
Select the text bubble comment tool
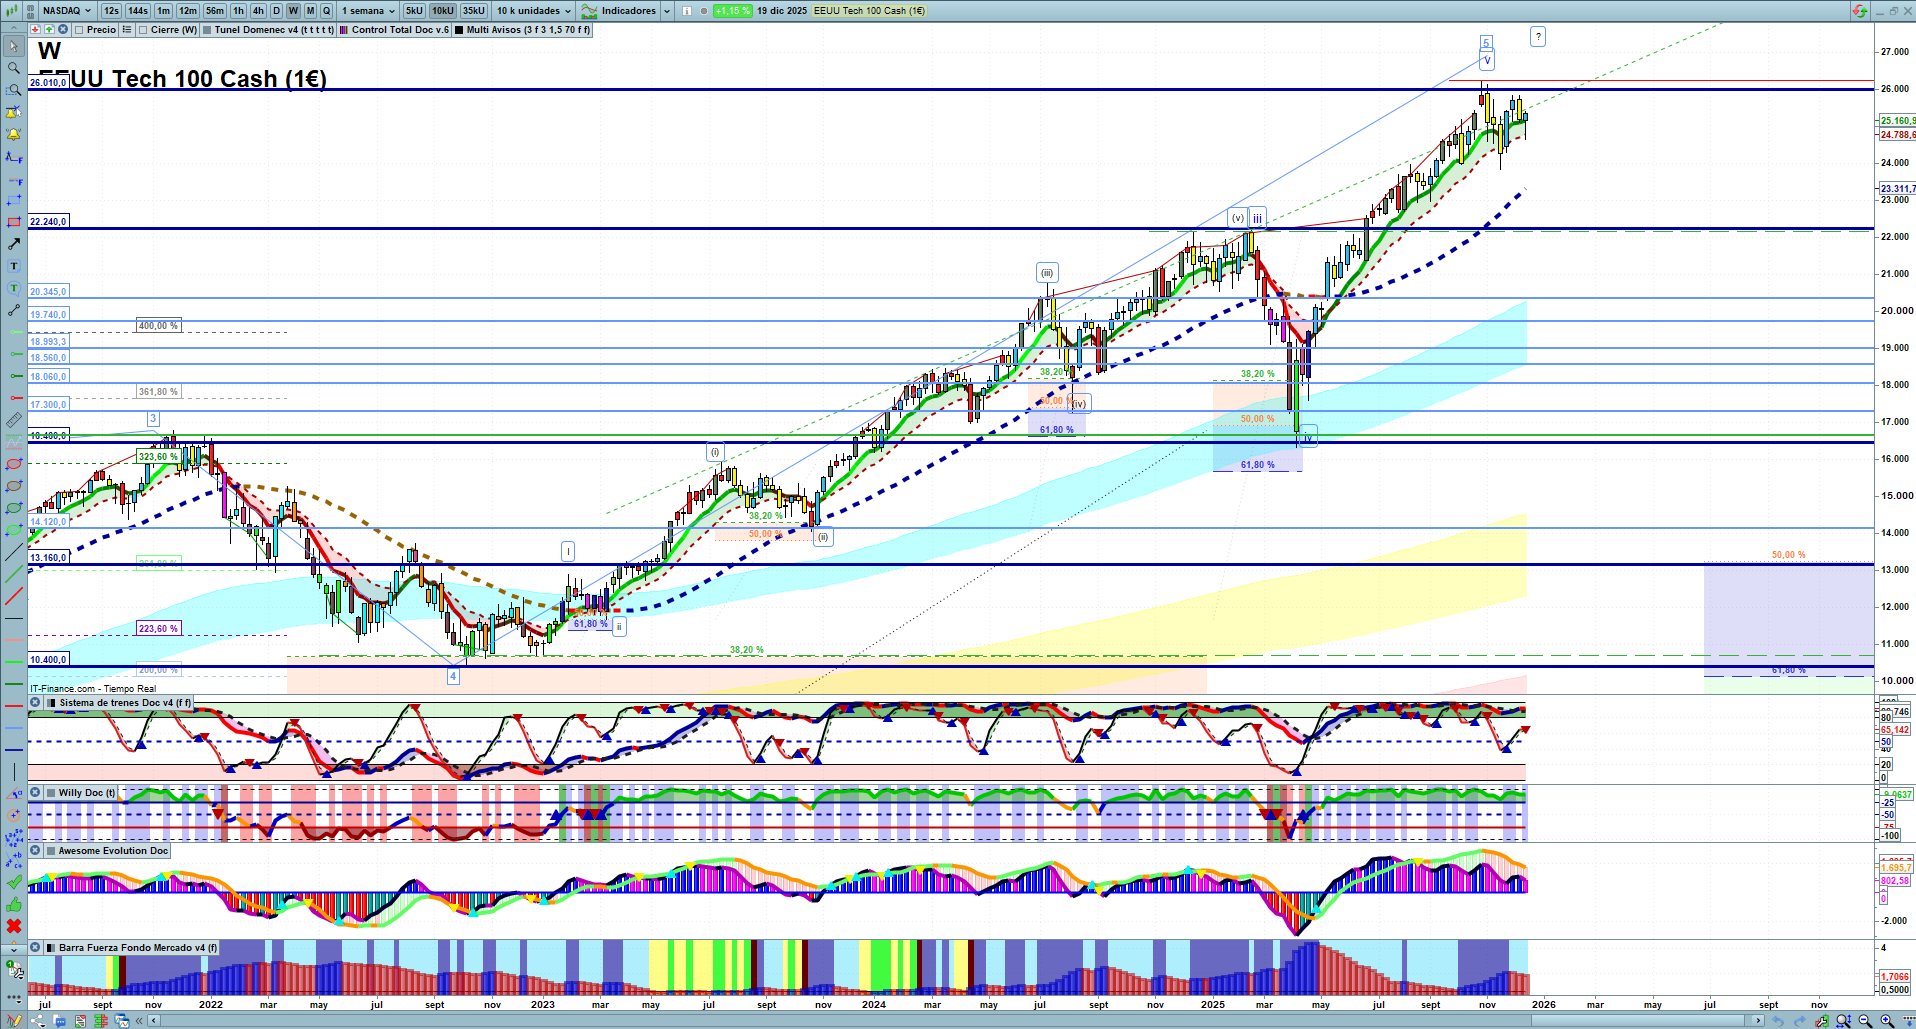14,288
